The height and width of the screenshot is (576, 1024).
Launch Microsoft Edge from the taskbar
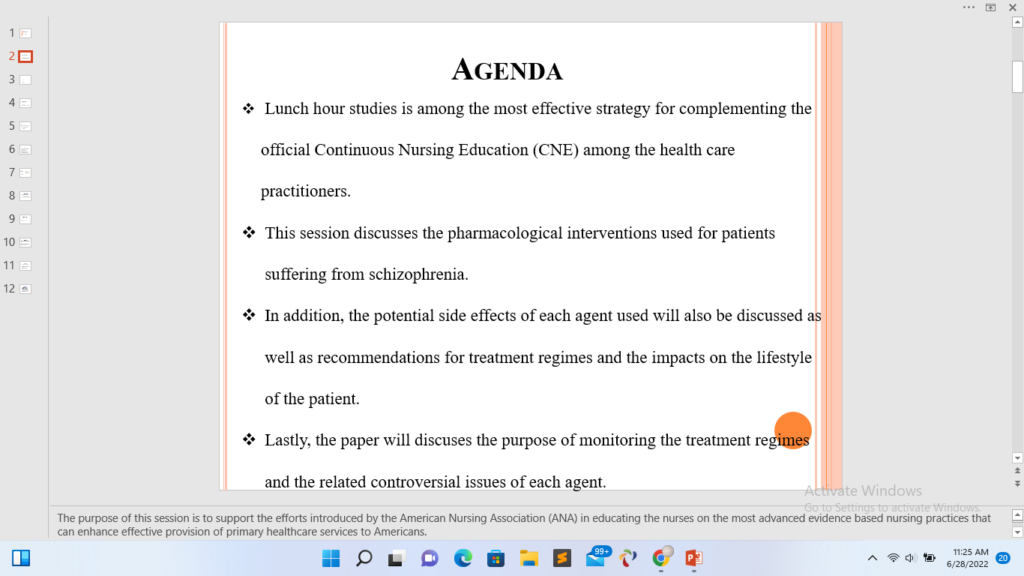[x=463, y=558]
